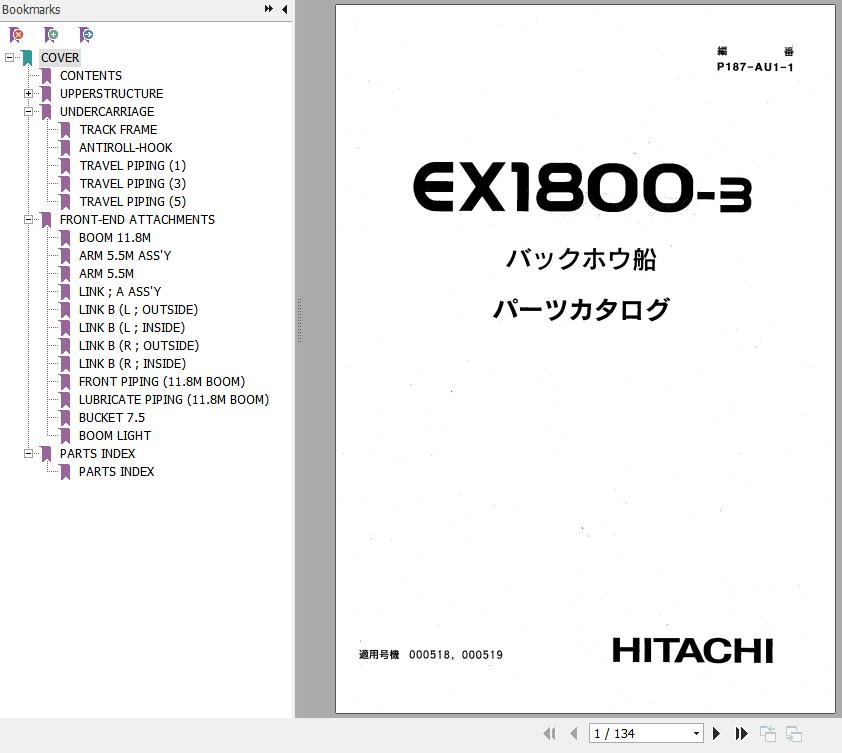This screenshot has height=753, width=842.
Task: Open the FRONT-END ATTACHMENTS bookmark
Action: point(137,220)
